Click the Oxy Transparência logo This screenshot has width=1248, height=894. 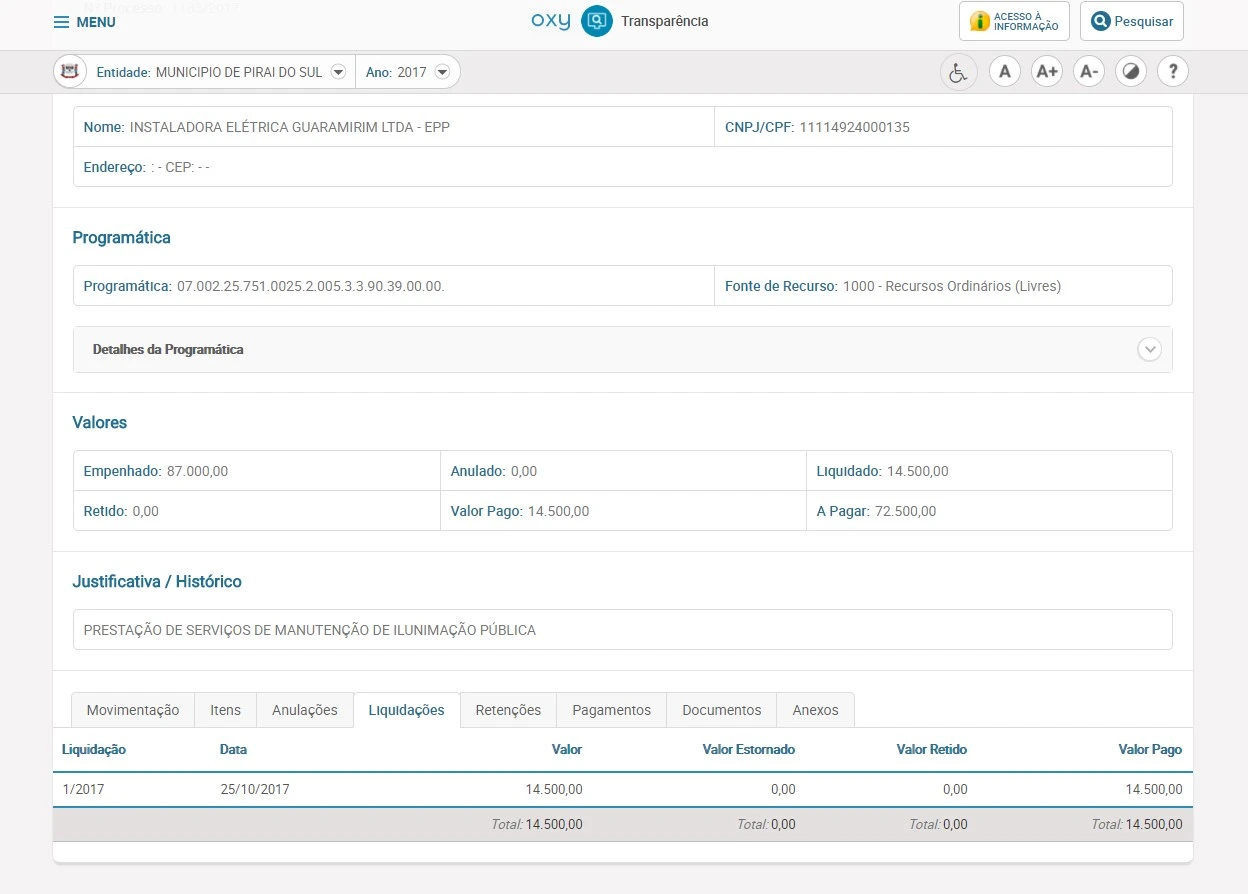(619, 21)
